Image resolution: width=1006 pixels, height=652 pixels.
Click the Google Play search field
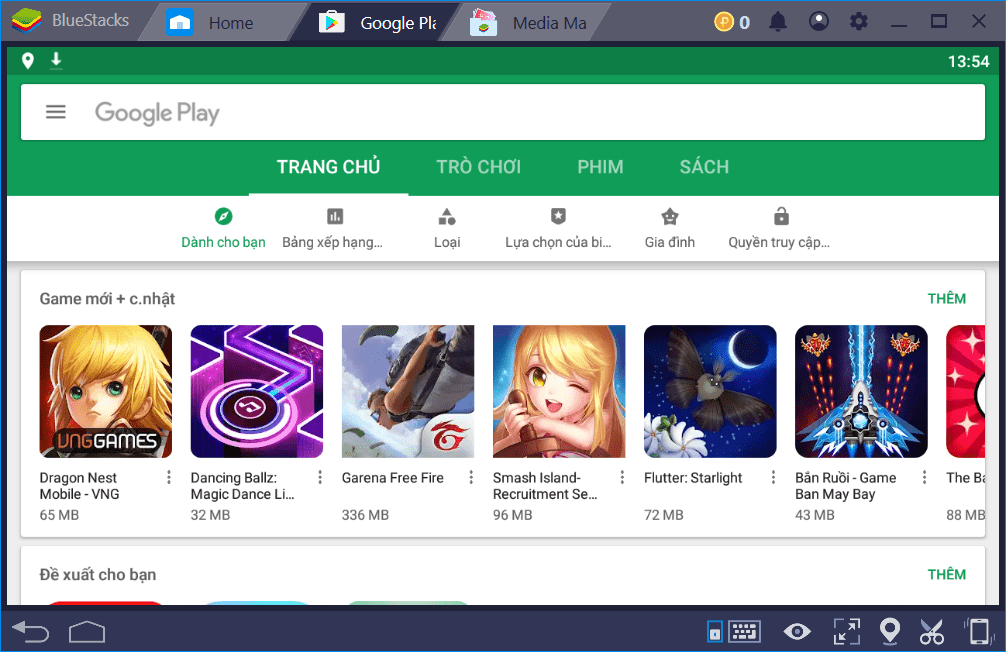click(x=503, y=112)
